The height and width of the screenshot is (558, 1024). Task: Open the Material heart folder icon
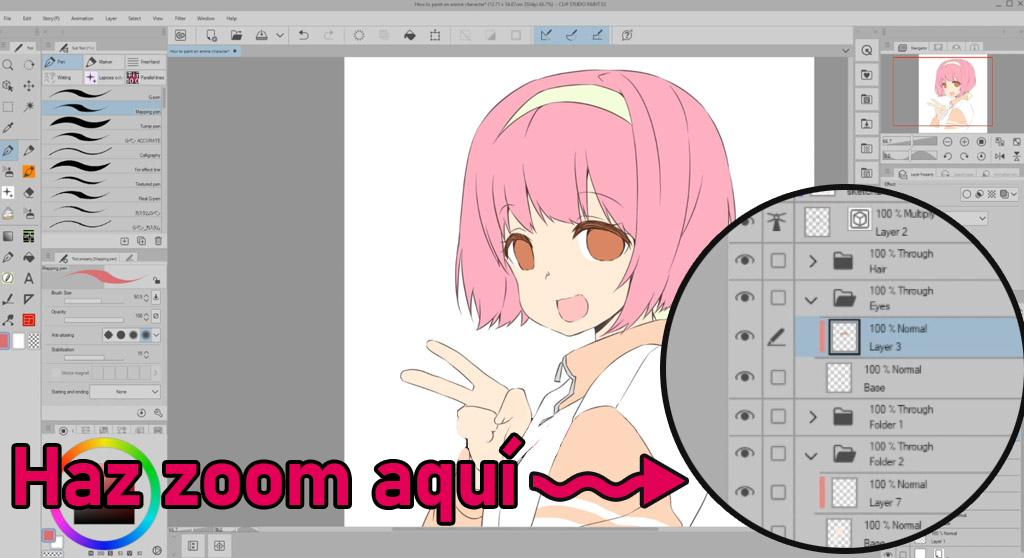[867, 74]
